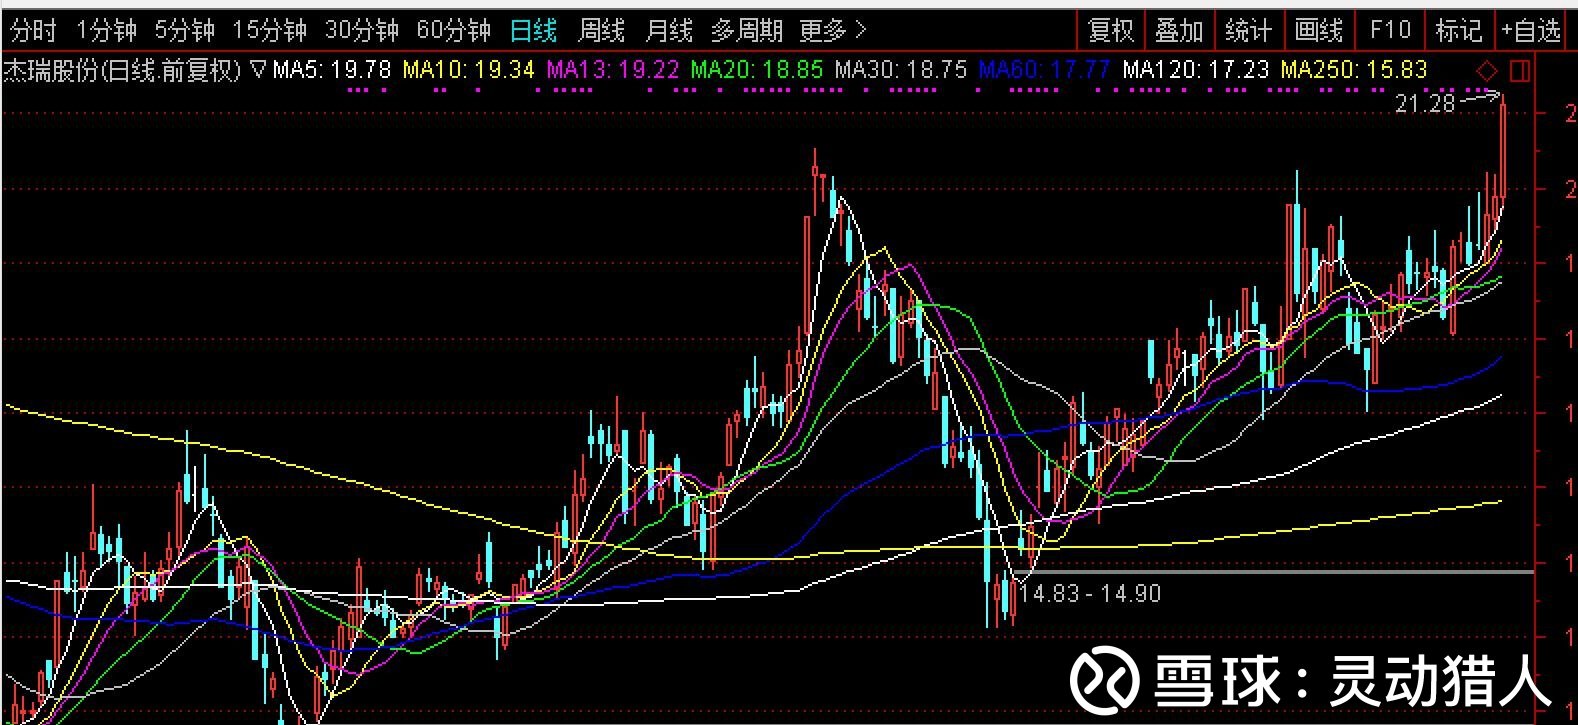Toggle the MA250 yellow indicator label
The image size is (1578, 725).
(x=1354, y=70)
